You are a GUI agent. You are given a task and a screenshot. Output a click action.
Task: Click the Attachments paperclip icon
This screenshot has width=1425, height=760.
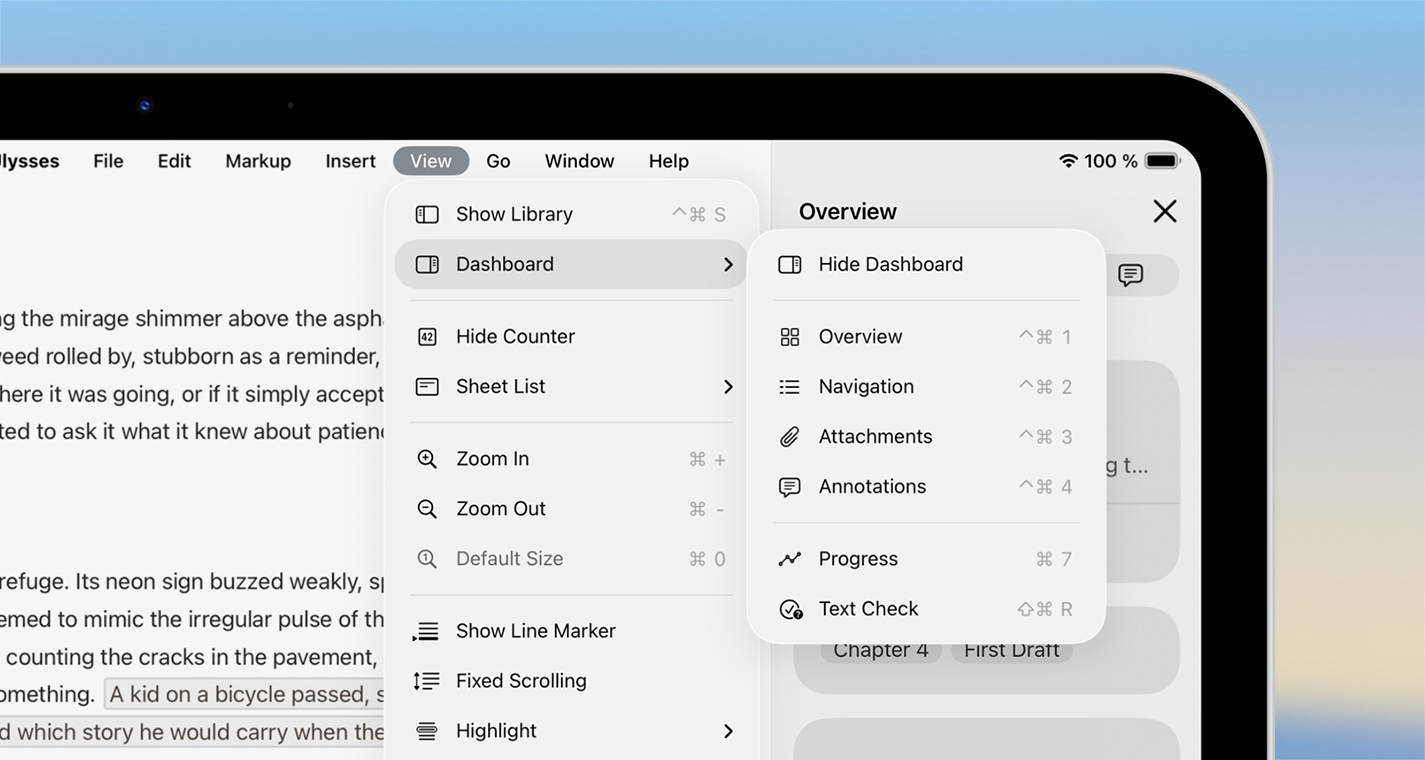click(x=790, y=437)
